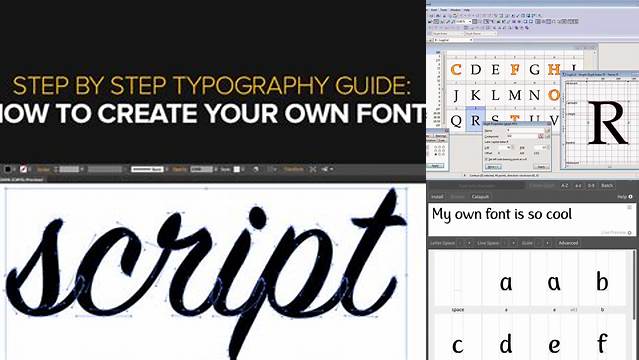Open the Advanced settings
The image size is (639, 360).
[x=568, y=243]
